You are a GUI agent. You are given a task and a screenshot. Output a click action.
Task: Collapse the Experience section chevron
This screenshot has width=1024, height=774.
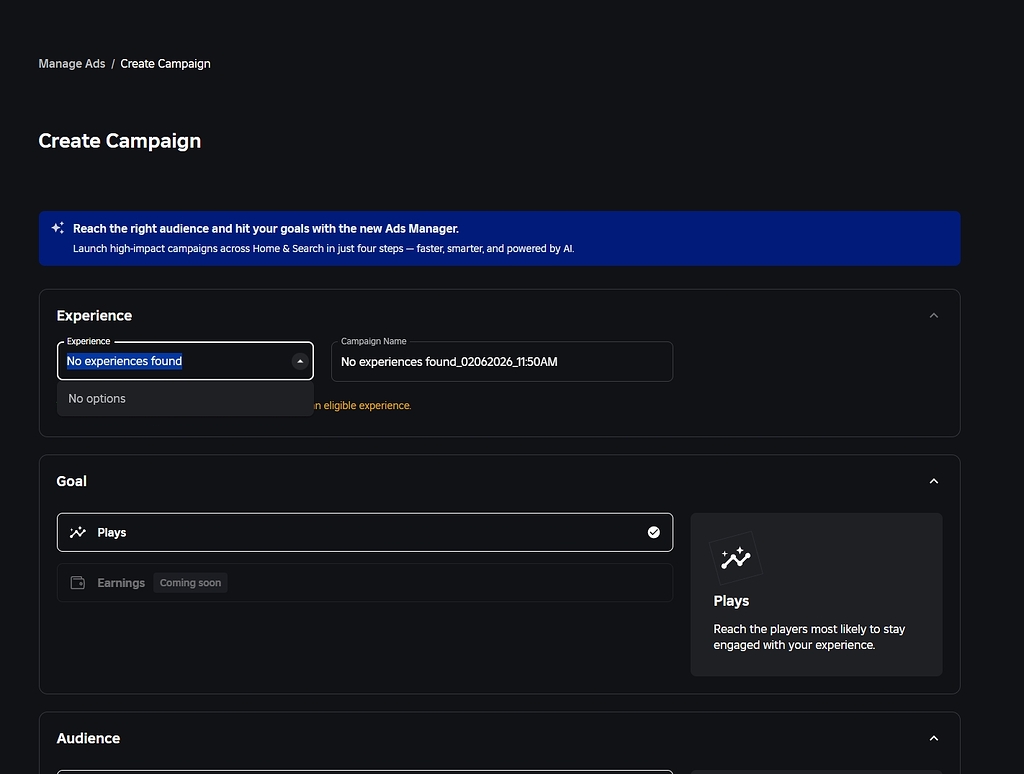click(x=933, y=315)
